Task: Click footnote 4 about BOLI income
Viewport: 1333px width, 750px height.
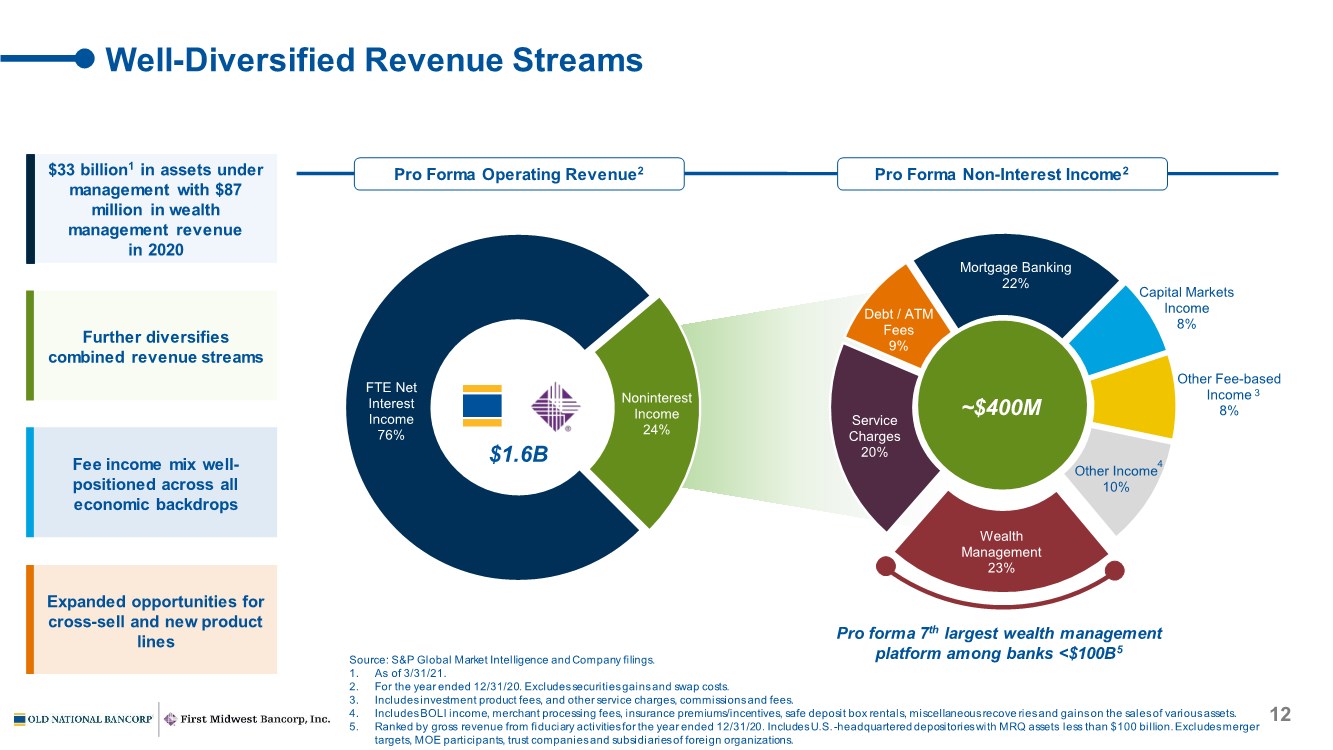Action: [792, 714]
